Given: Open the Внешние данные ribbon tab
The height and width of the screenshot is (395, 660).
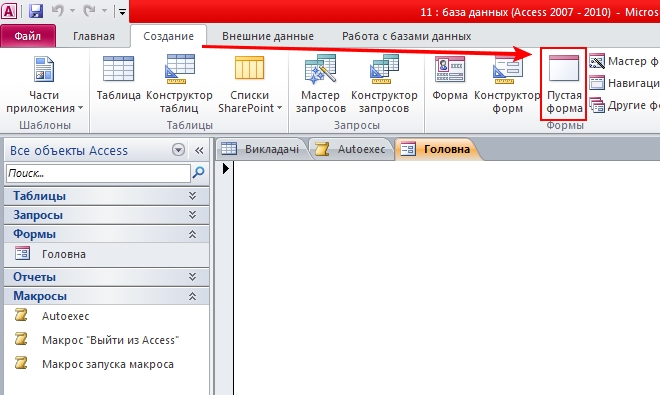Looking at the screenshot, I should (x=268, y=36).
